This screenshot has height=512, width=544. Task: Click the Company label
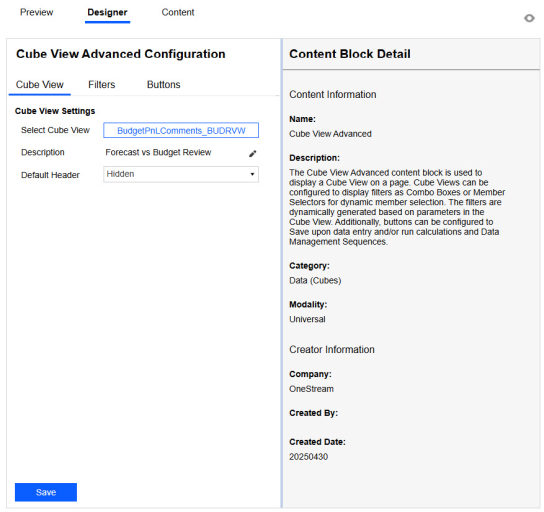[x=310, y=374]
